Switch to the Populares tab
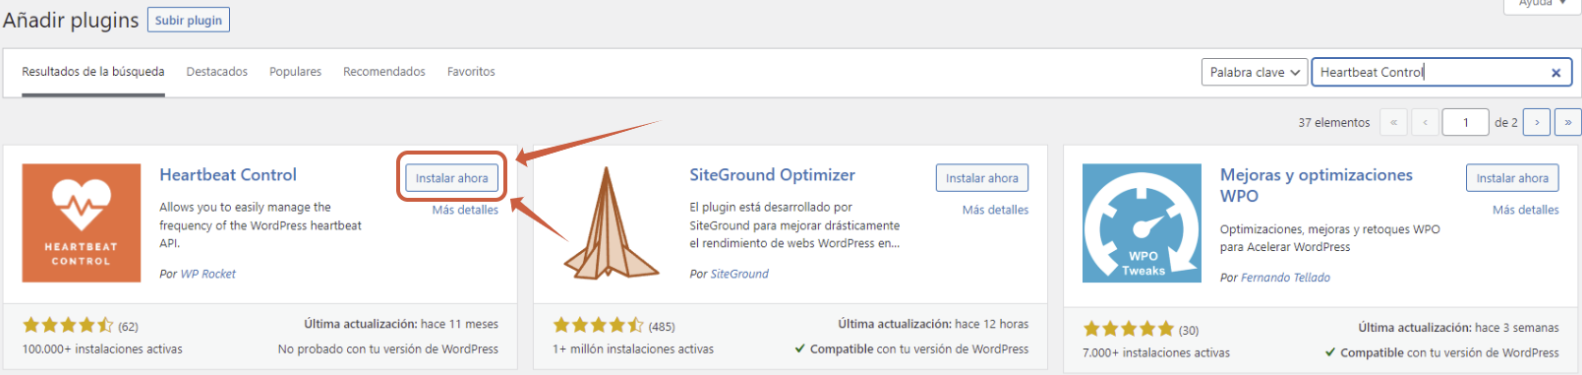This screenshot has height=375, width=1582. [295, 72]
